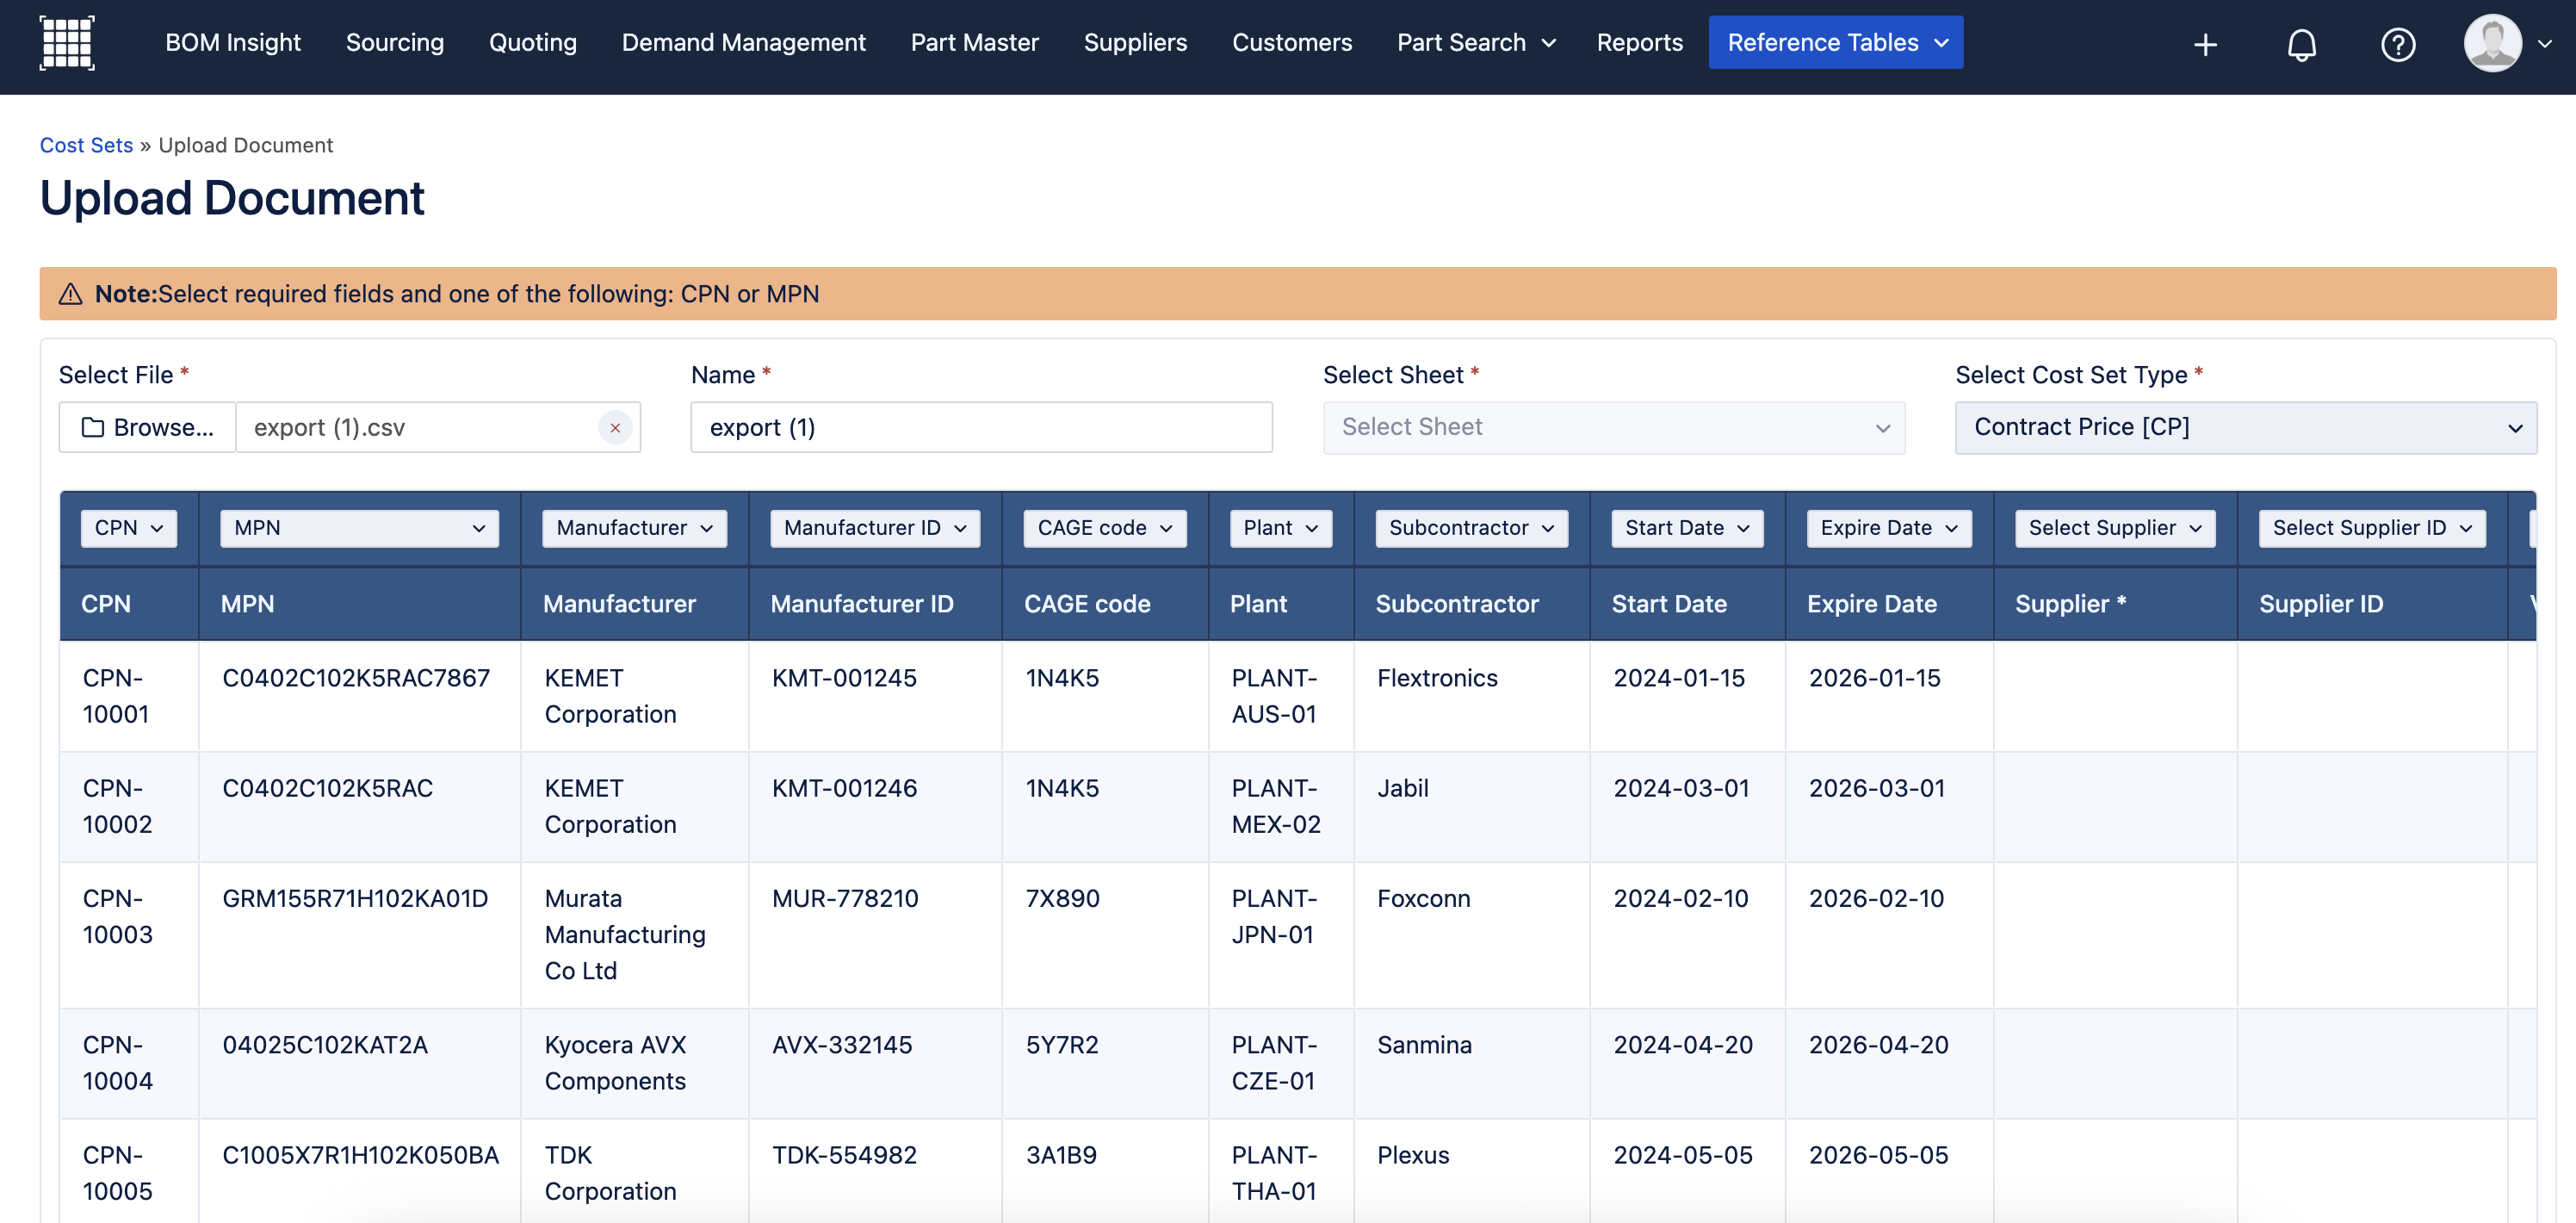Viewport: 2576px width, 1223px height.
Task: Expand the Start Date mapping dropdown
Action: click(x=1686, y=528)
